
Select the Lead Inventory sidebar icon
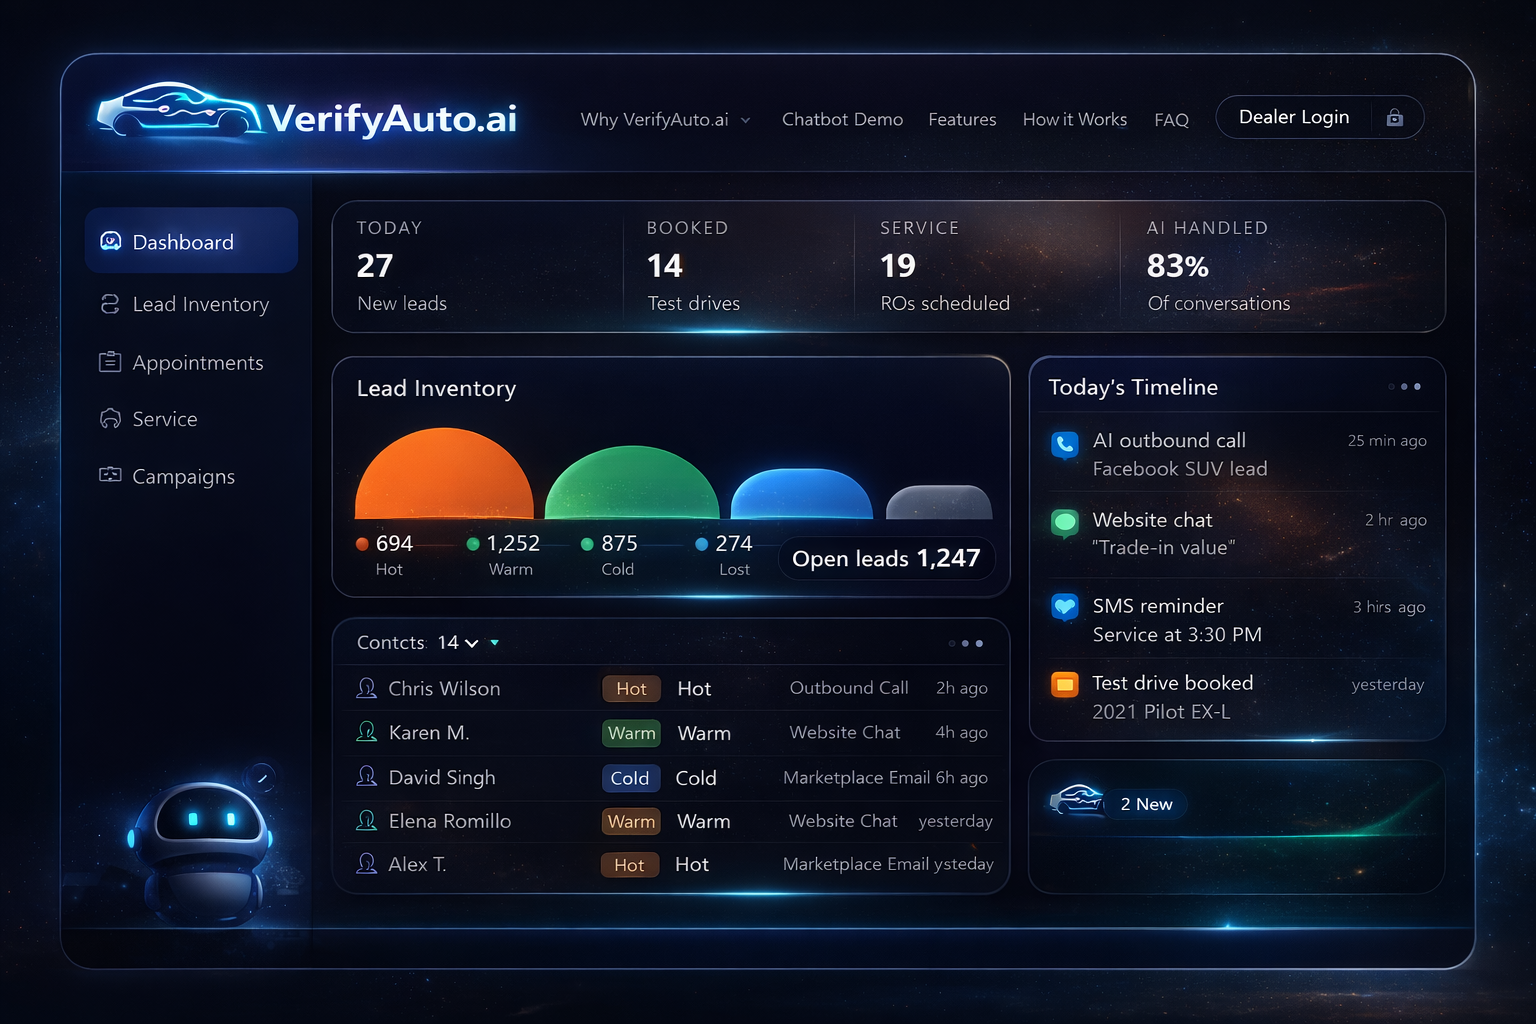(110, 304)
